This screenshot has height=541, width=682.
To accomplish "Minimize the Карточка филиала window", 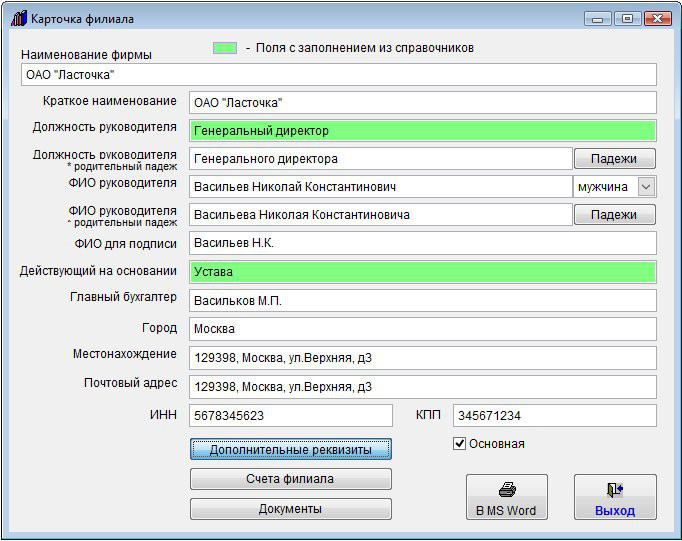I will tap(598, 19).
